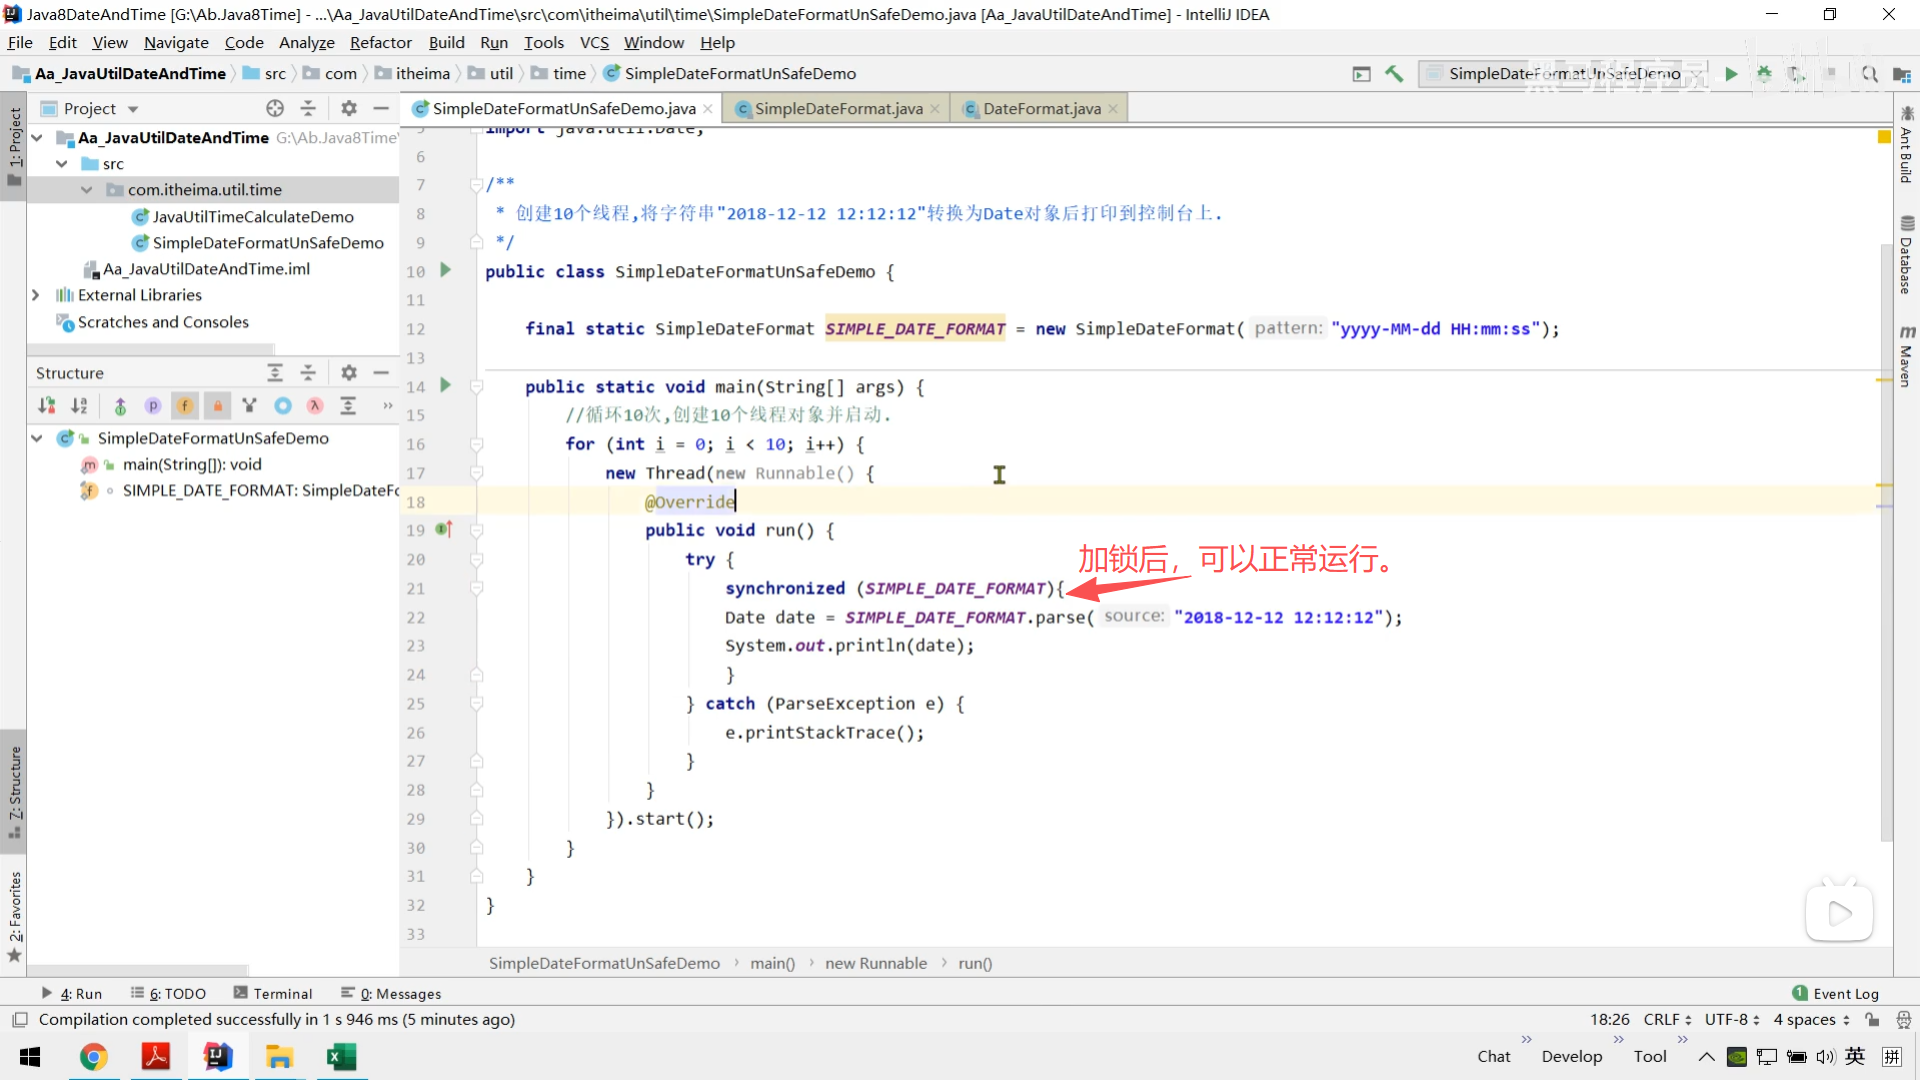Switch to SimpleDateFormat.java tab
Image resolution: width=1920 pixels, height=1080 pixels.
pos(838,108)
